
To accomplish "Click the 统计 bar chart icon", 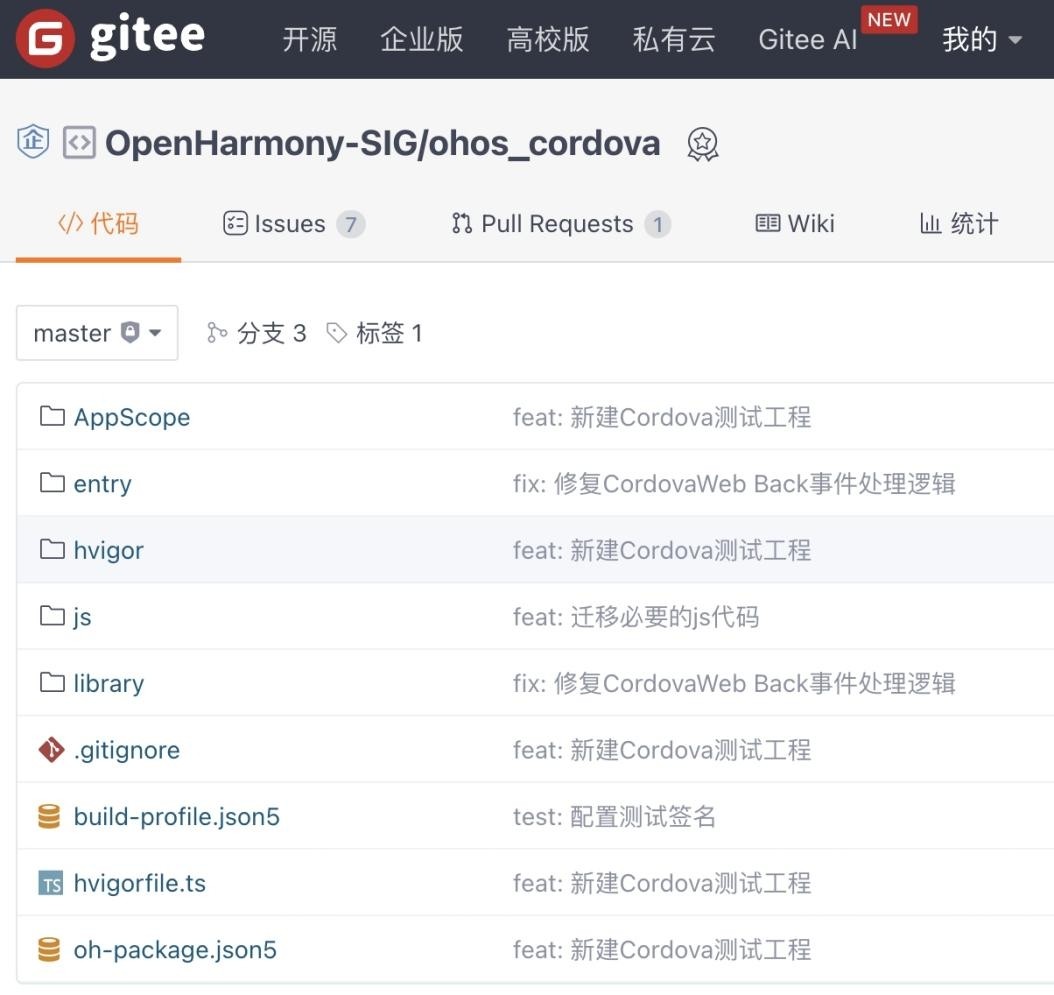I will 930,223.
